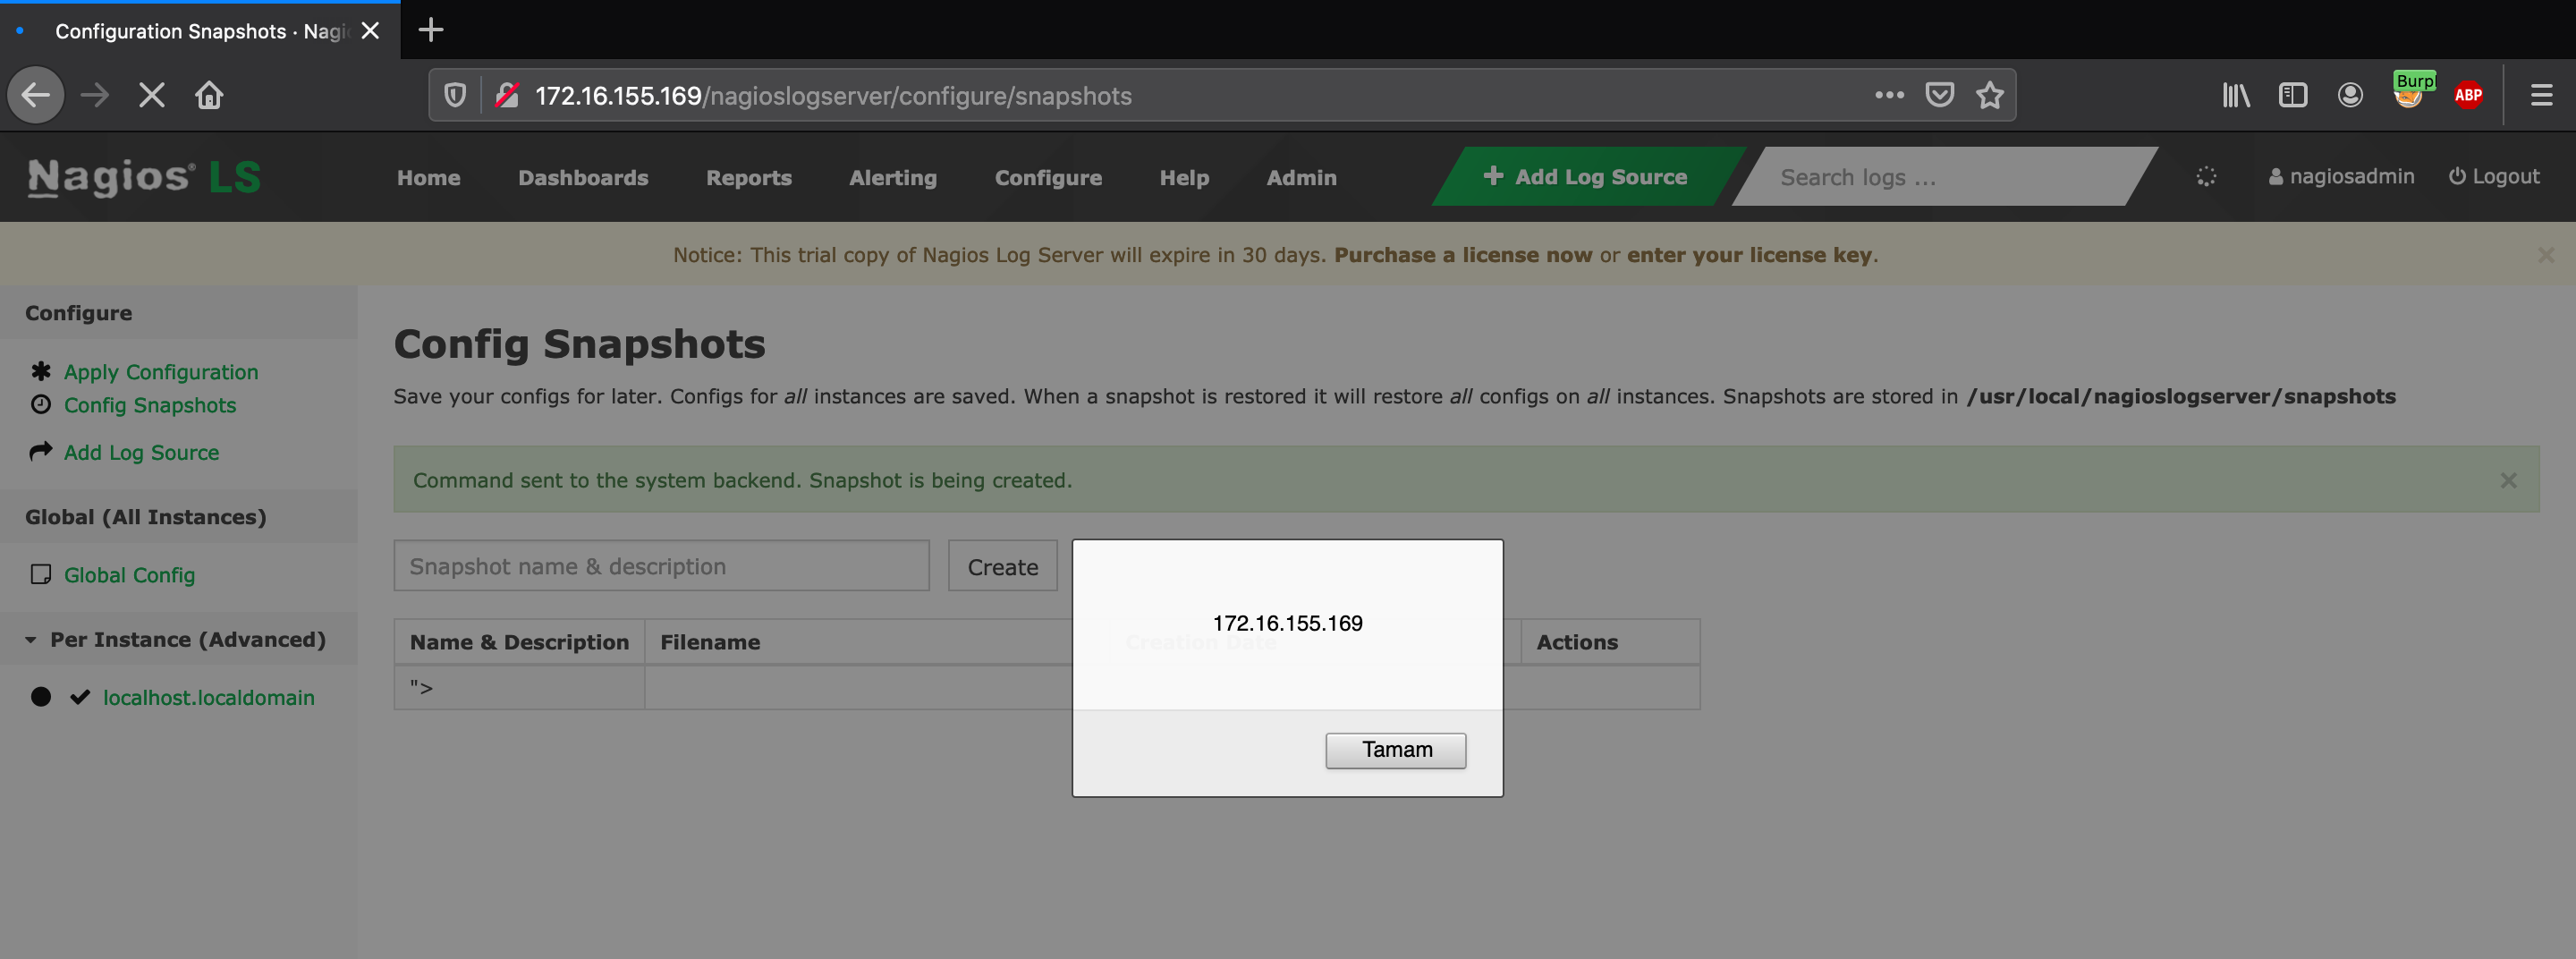The image size is (2576, 959).
Task: Click the Tamam button in the alert dialog
Action: tap(1395, 750)
